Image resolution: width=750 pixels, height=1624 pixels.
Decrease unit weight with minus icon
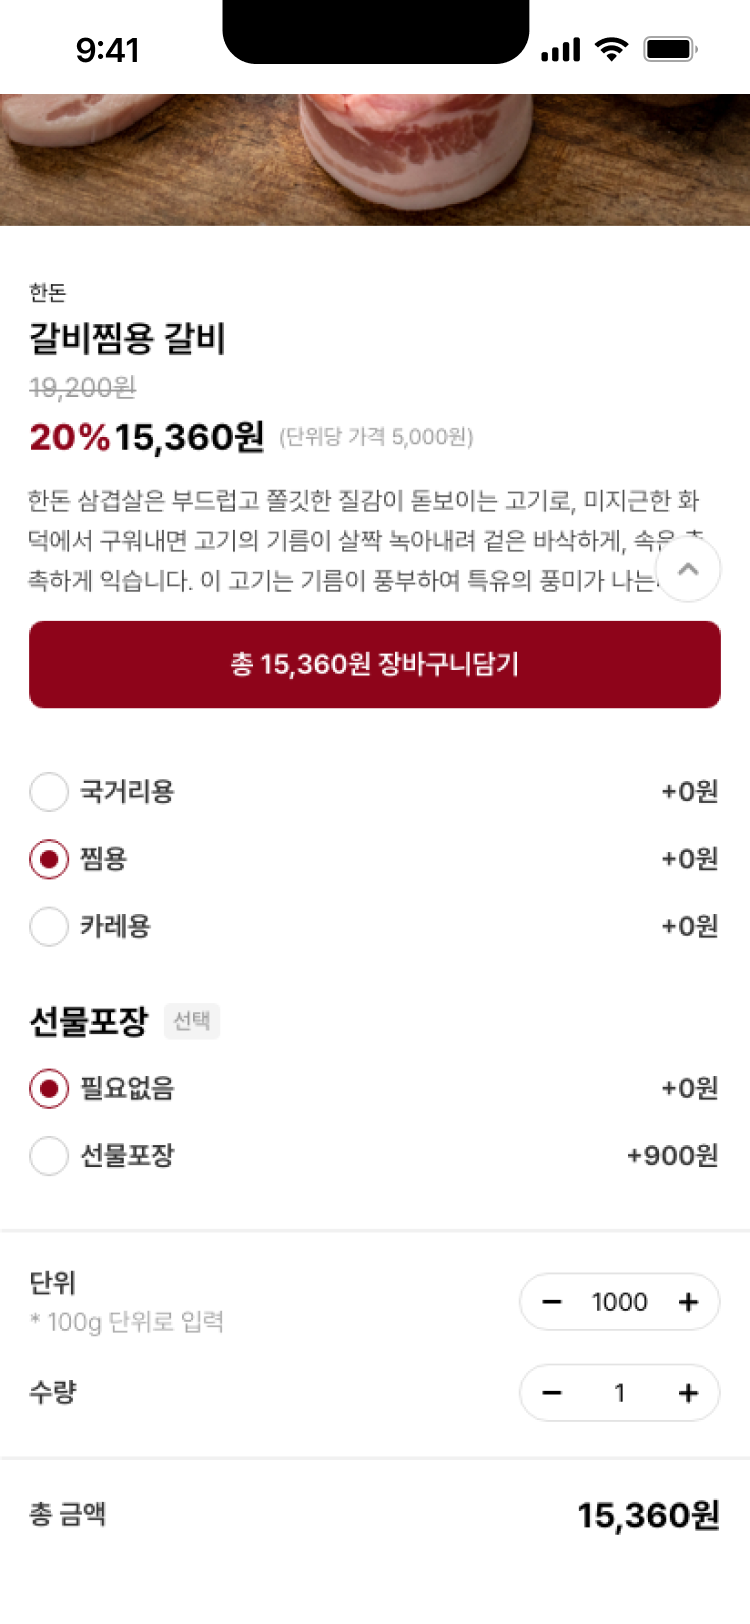point(552,1302)
